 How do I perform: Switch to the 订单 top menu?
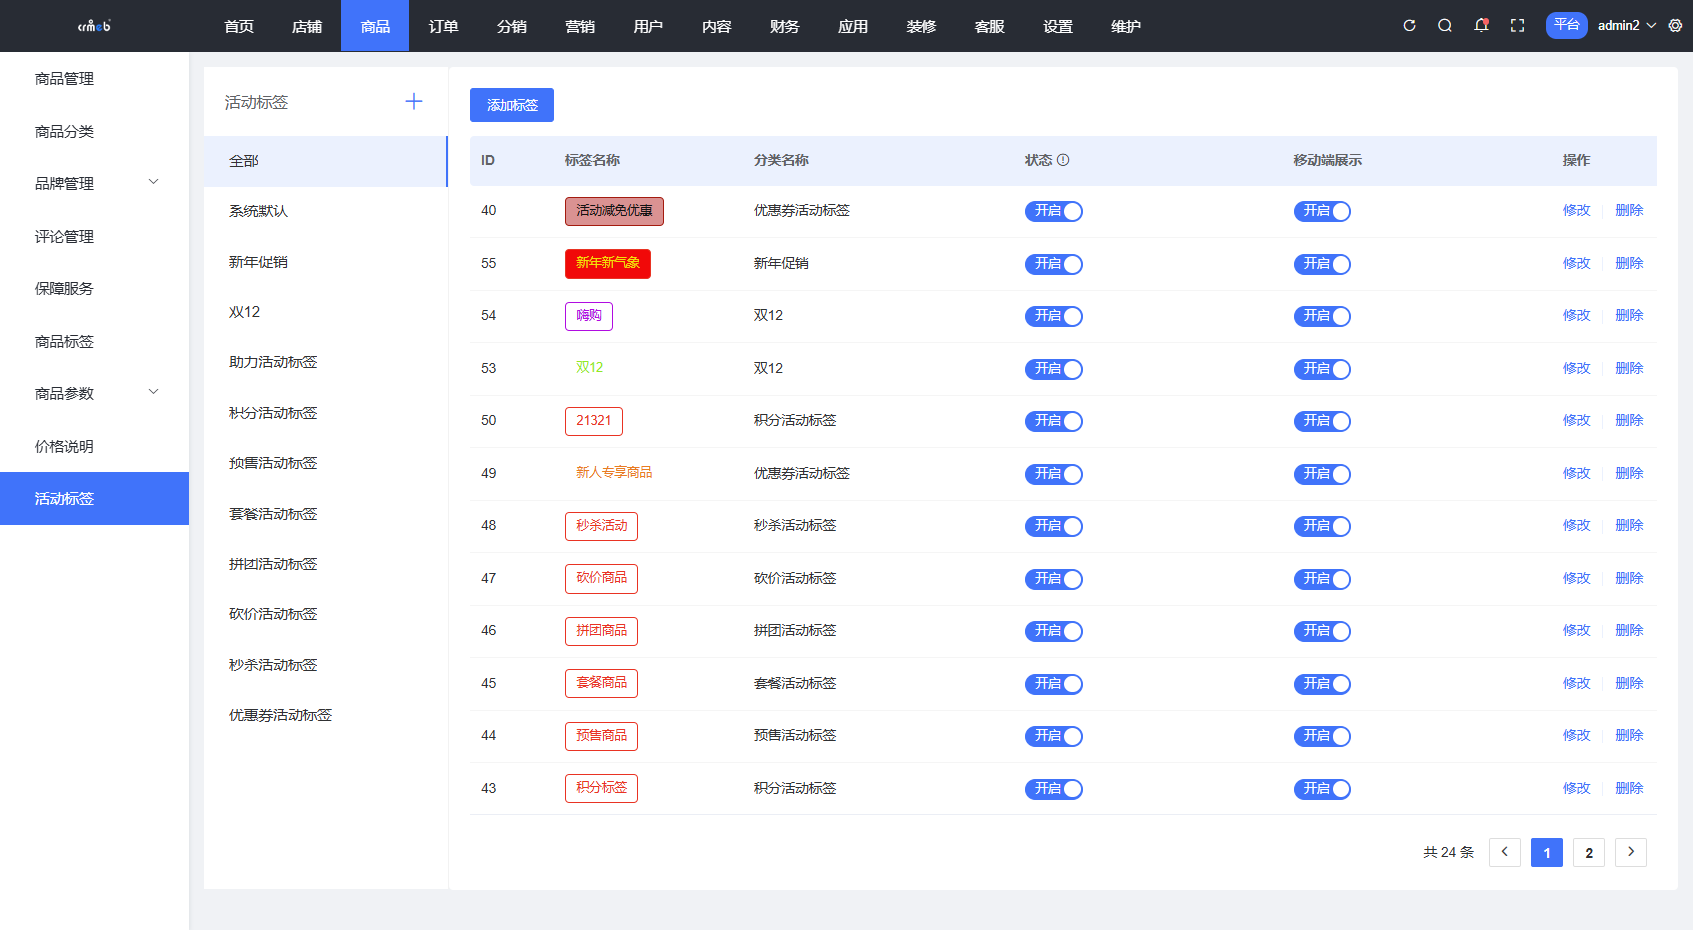[x=443, y=26]
